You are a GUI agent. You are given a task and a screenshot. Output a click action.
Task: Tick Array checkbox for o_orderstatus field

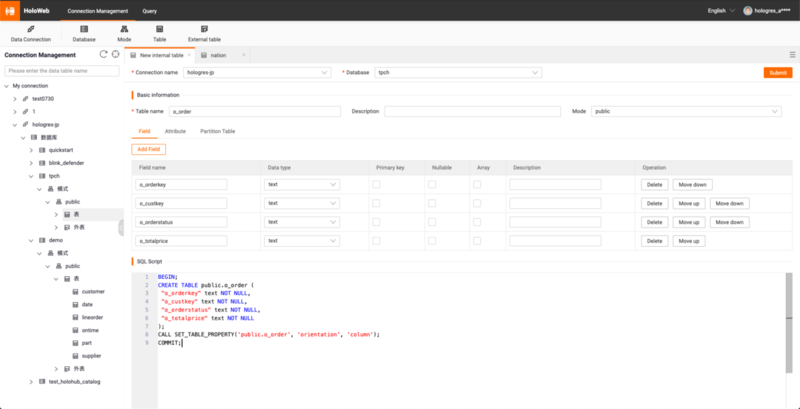click(477, 222)
